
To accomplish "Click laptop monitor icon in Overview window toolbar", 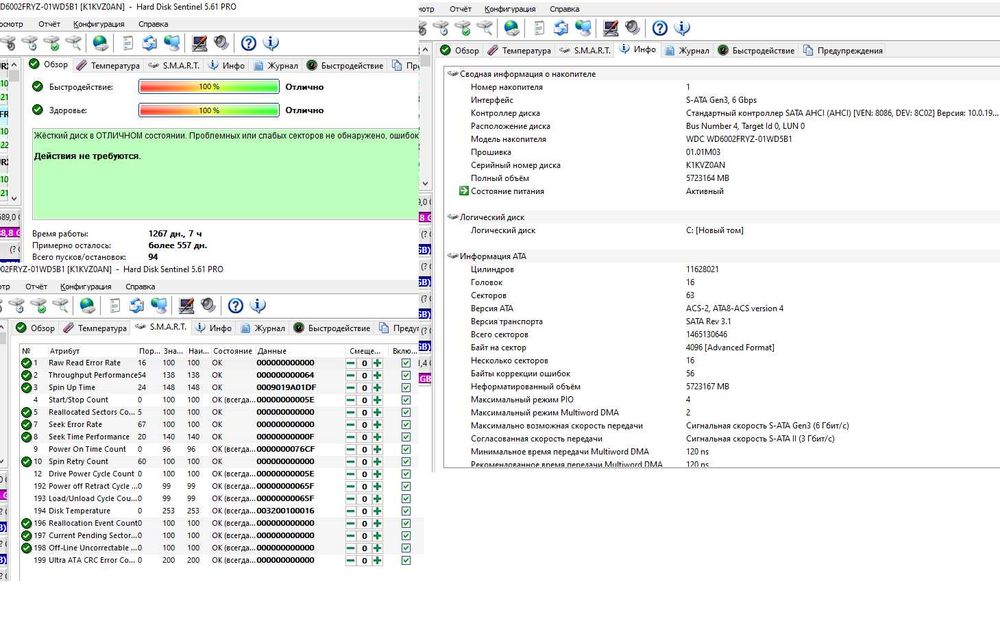I will (x=199, y=43).
